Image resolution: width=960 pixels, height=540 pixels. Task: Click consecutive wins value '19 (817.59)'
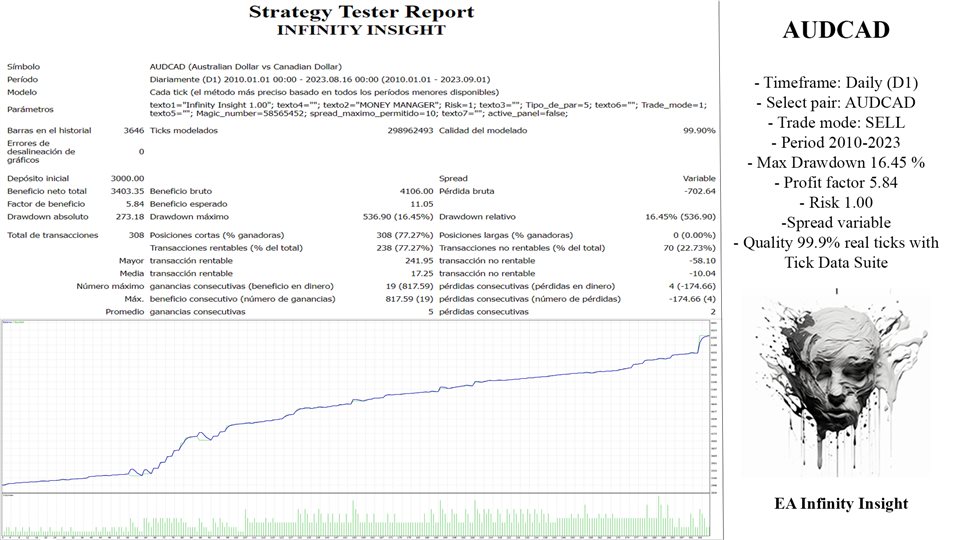pos(410,286)
